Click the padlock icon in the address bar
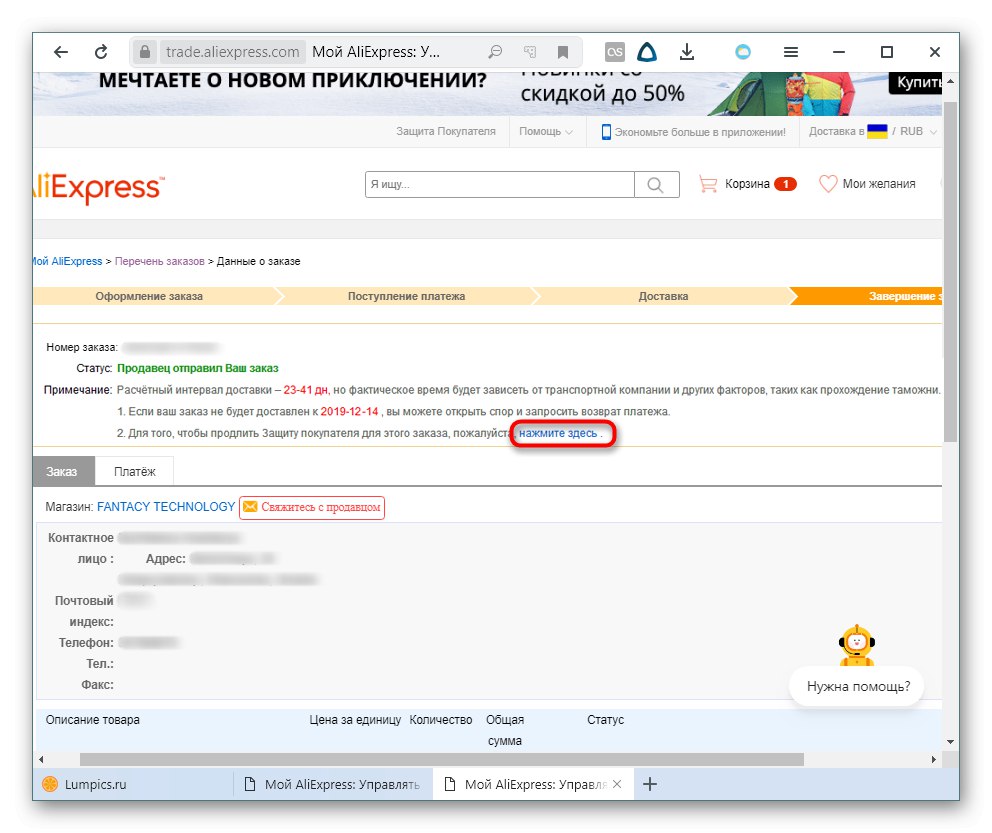This screenshot has height=833, width=992. [143, 51]
